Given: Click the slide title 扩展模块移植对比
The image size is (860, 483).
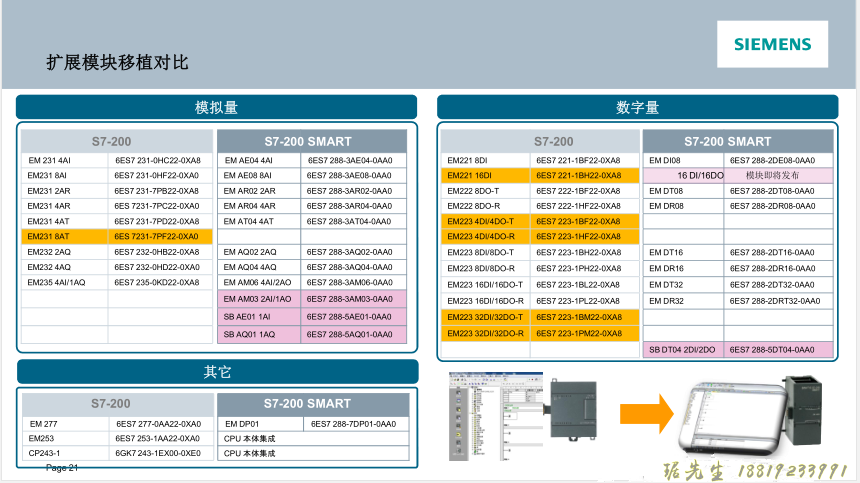Looking at the screenshot, I should tap(117, 62).
